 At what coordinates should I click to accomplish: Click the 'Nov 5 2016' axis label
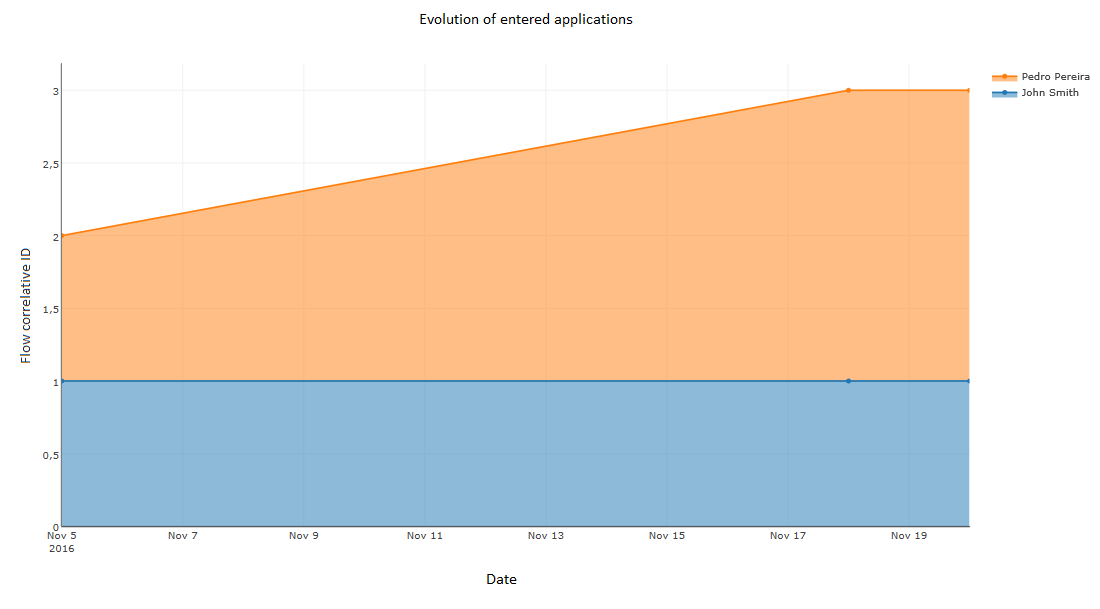click(62, 542)
